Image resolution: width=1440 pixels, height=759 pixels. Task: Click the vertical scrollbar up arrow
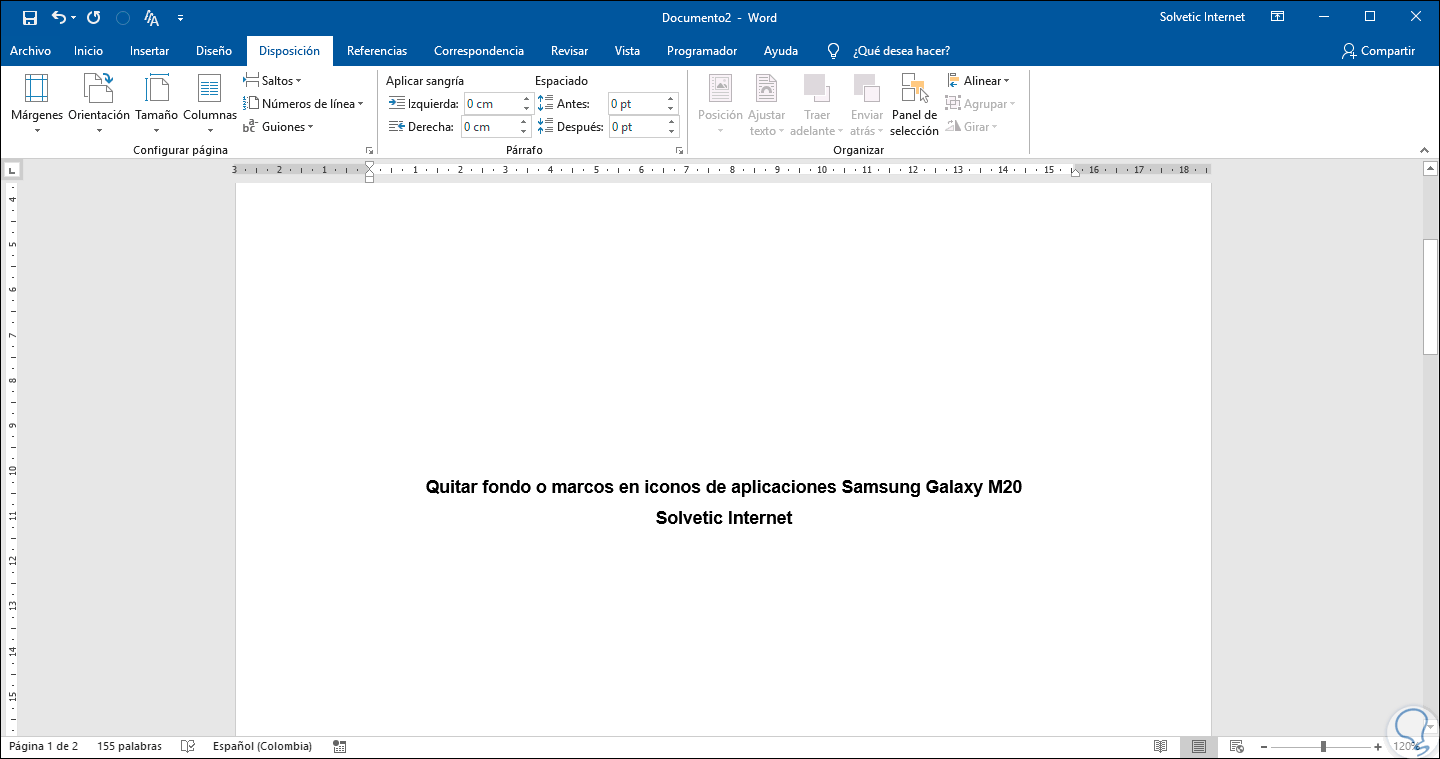point(1430,170)
